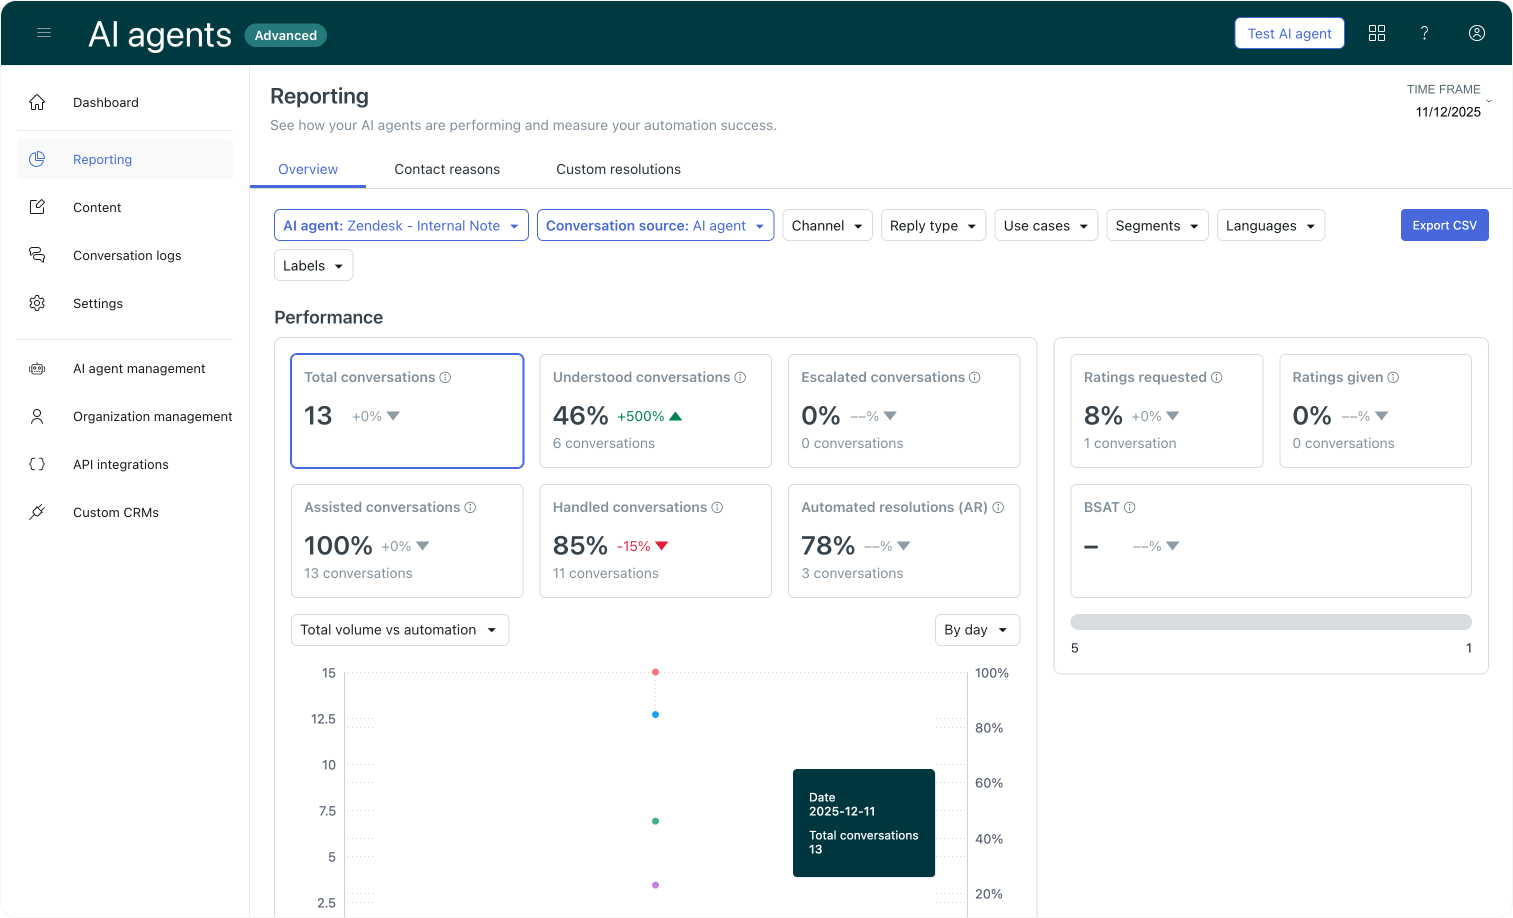Click the Settings gear icon in sidebar
Viewport: 1513px width, 918px height.
pos(37,303)
